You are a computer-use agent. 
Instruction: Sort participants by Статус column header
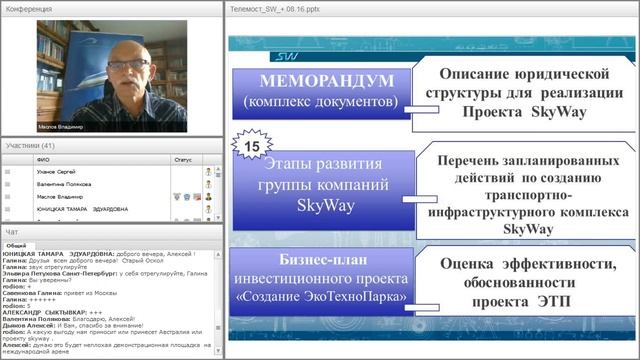186,160
